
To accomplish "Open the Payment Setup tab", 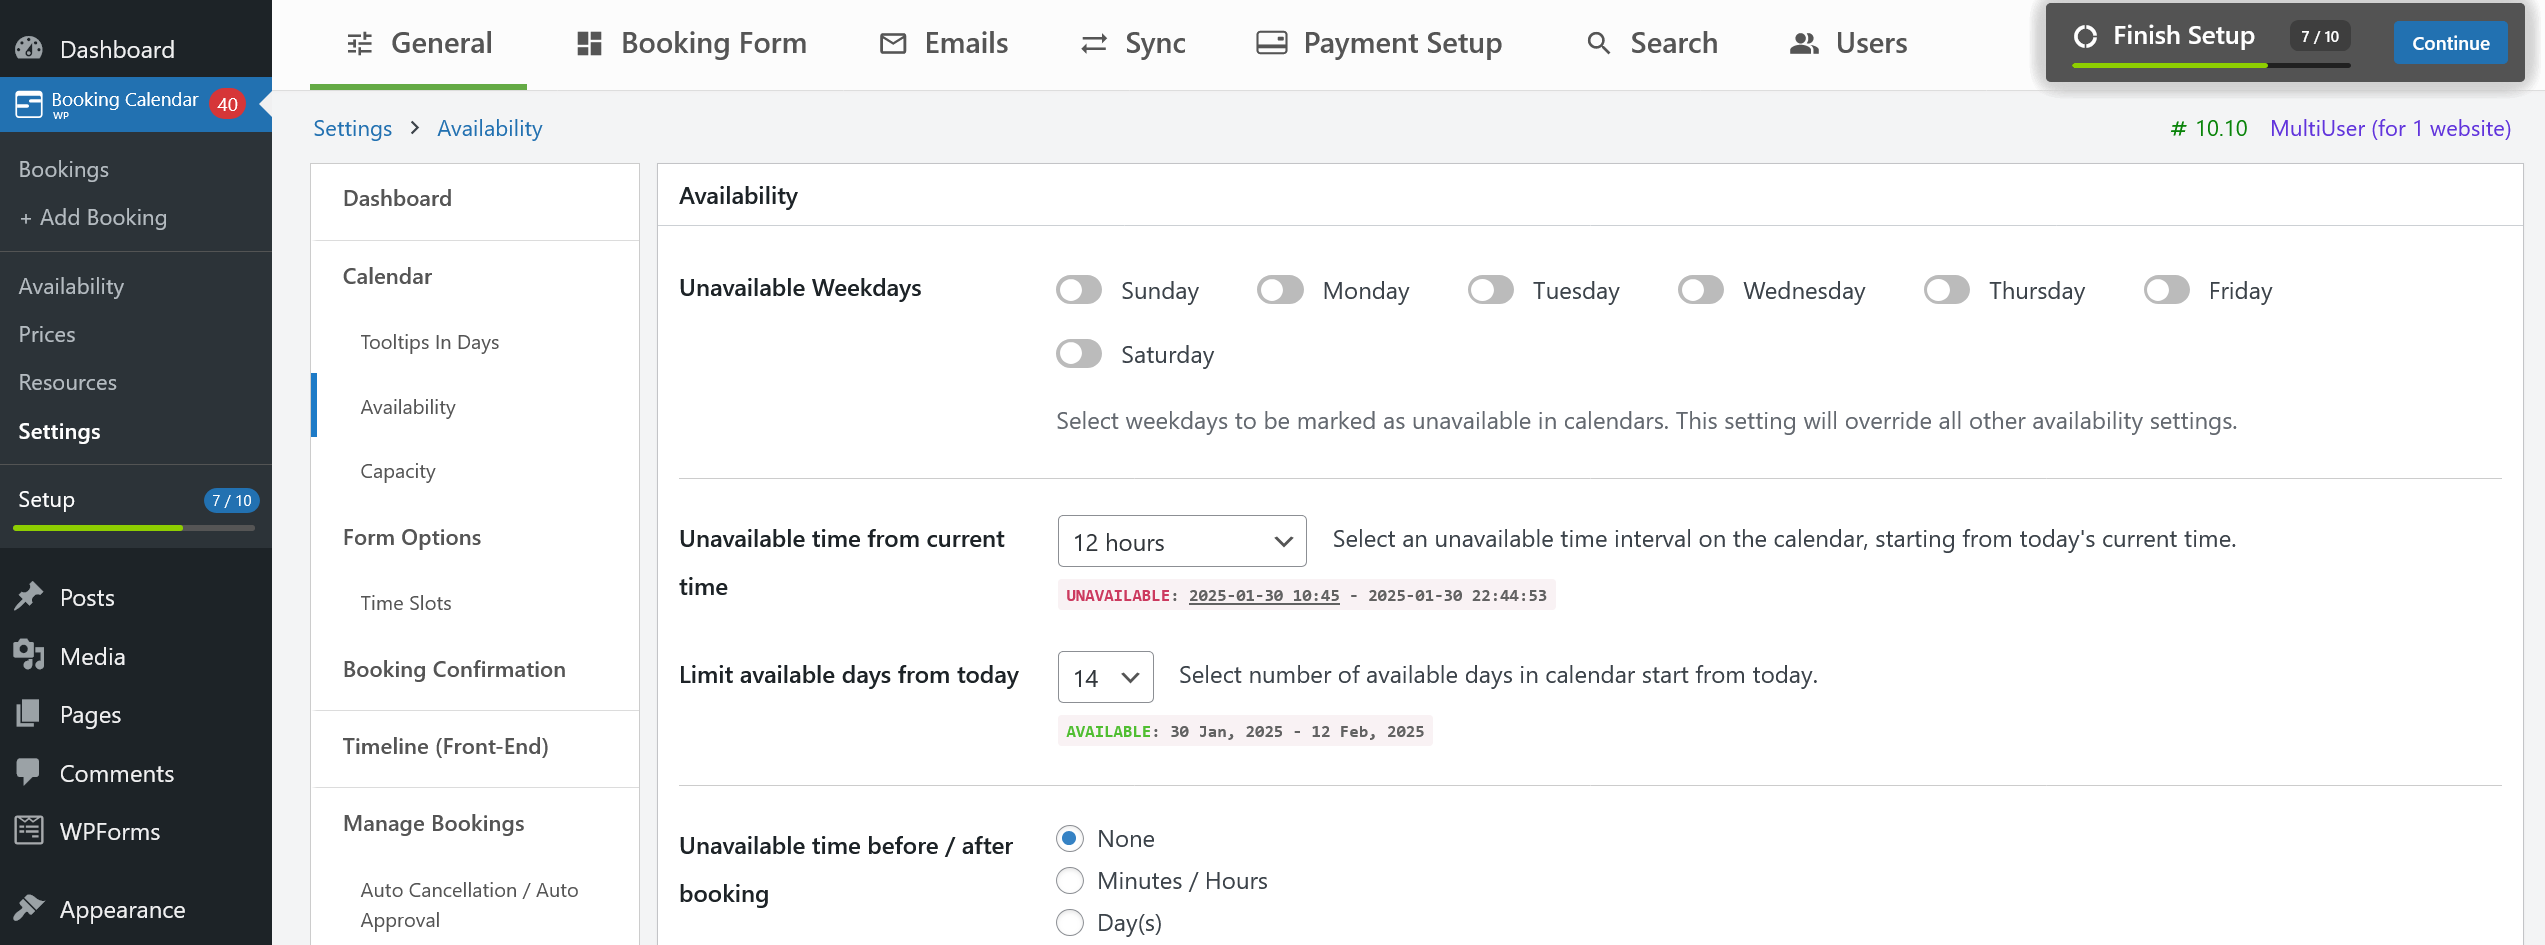I will (1379, 43).
